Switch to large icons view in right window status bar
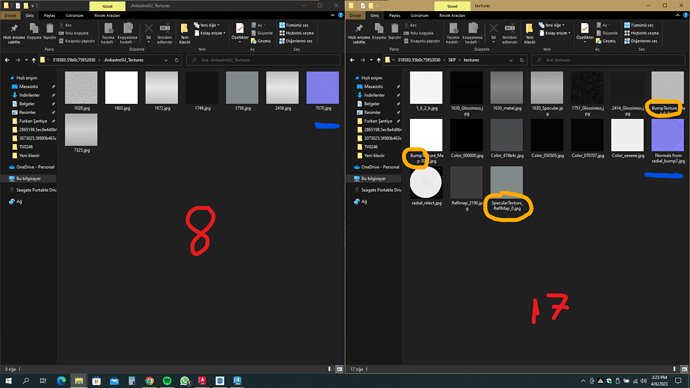690x388 pixels. click(684, 369)
